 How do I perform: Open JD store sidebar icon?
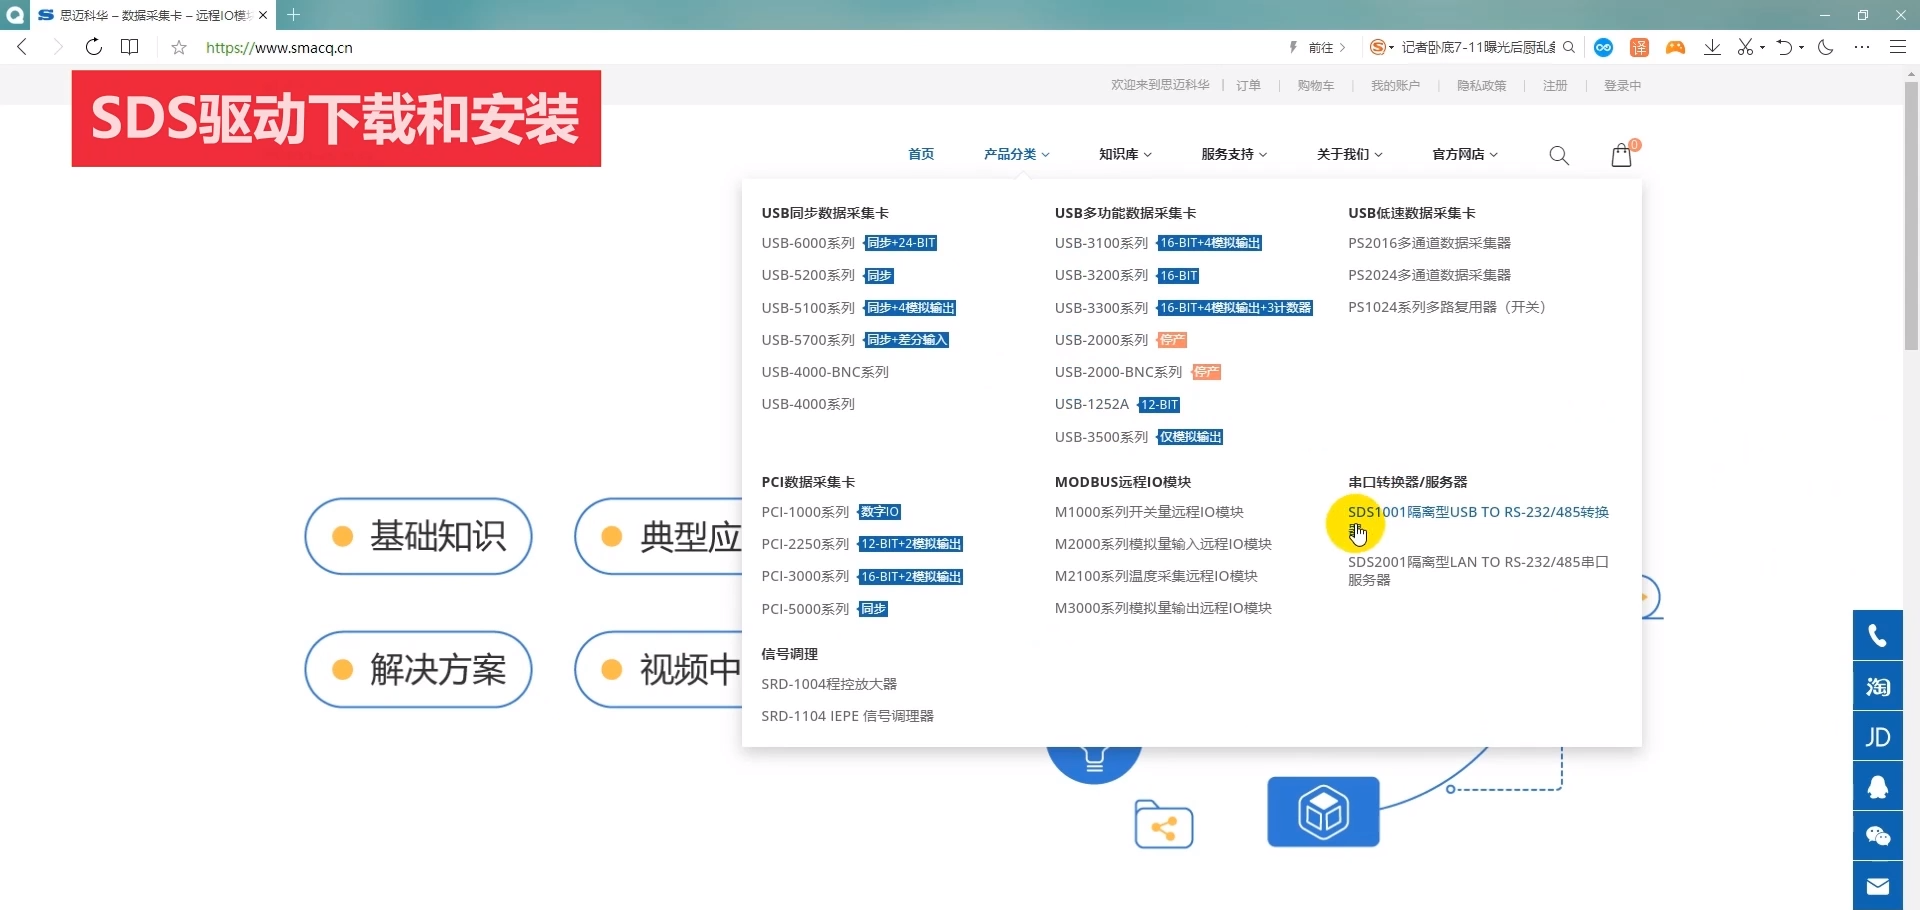pyautogui.click(x=1877, y=736)
